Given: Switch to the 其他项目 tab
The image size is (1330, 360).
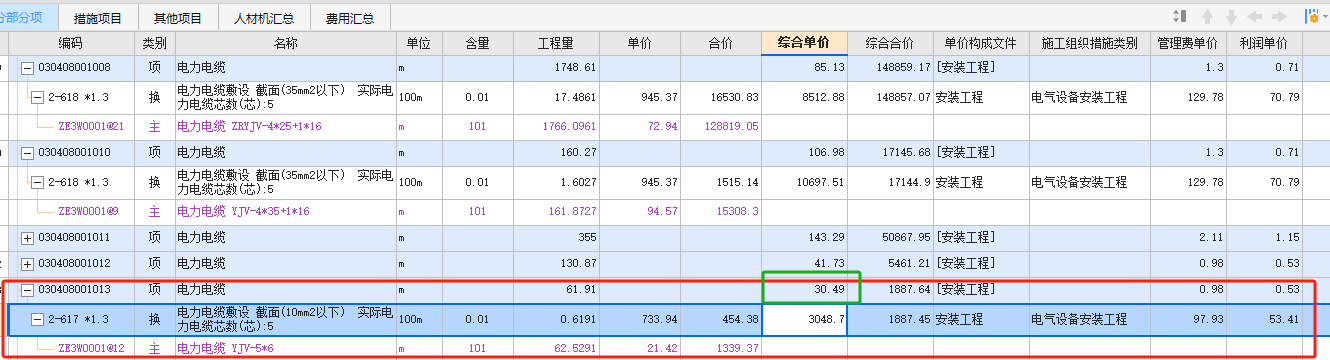Looking at the screenshot, I should [x=178, y=18].
